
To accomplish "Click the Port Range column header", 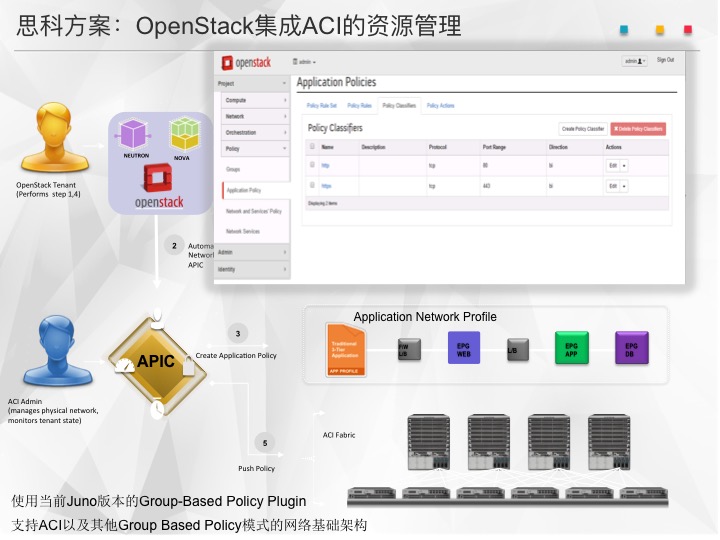I will coord(494,147).
